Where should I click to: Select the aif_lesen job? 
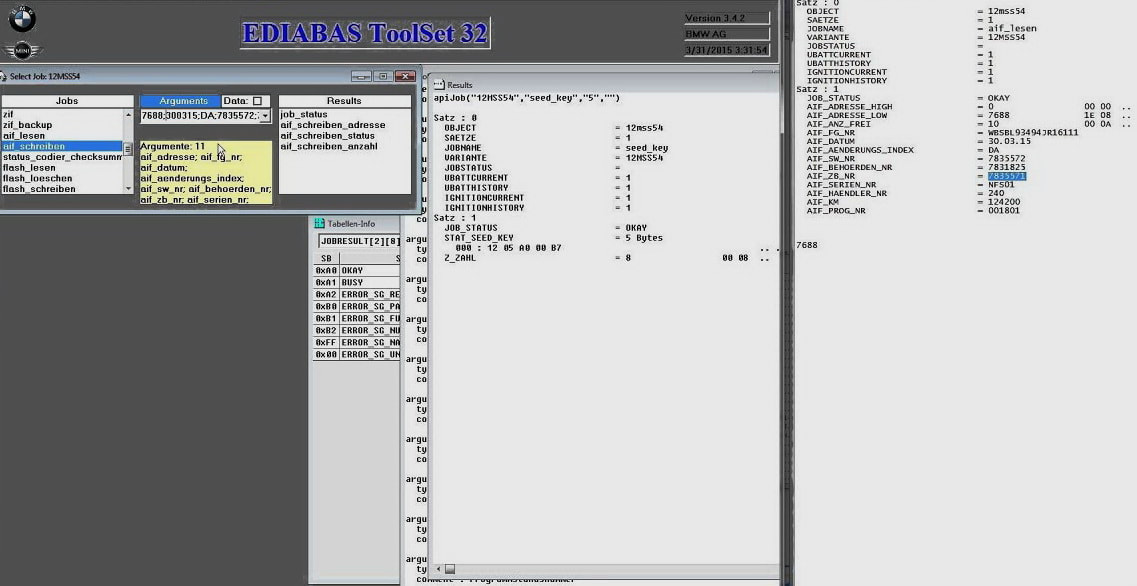(x=62, y=136)
